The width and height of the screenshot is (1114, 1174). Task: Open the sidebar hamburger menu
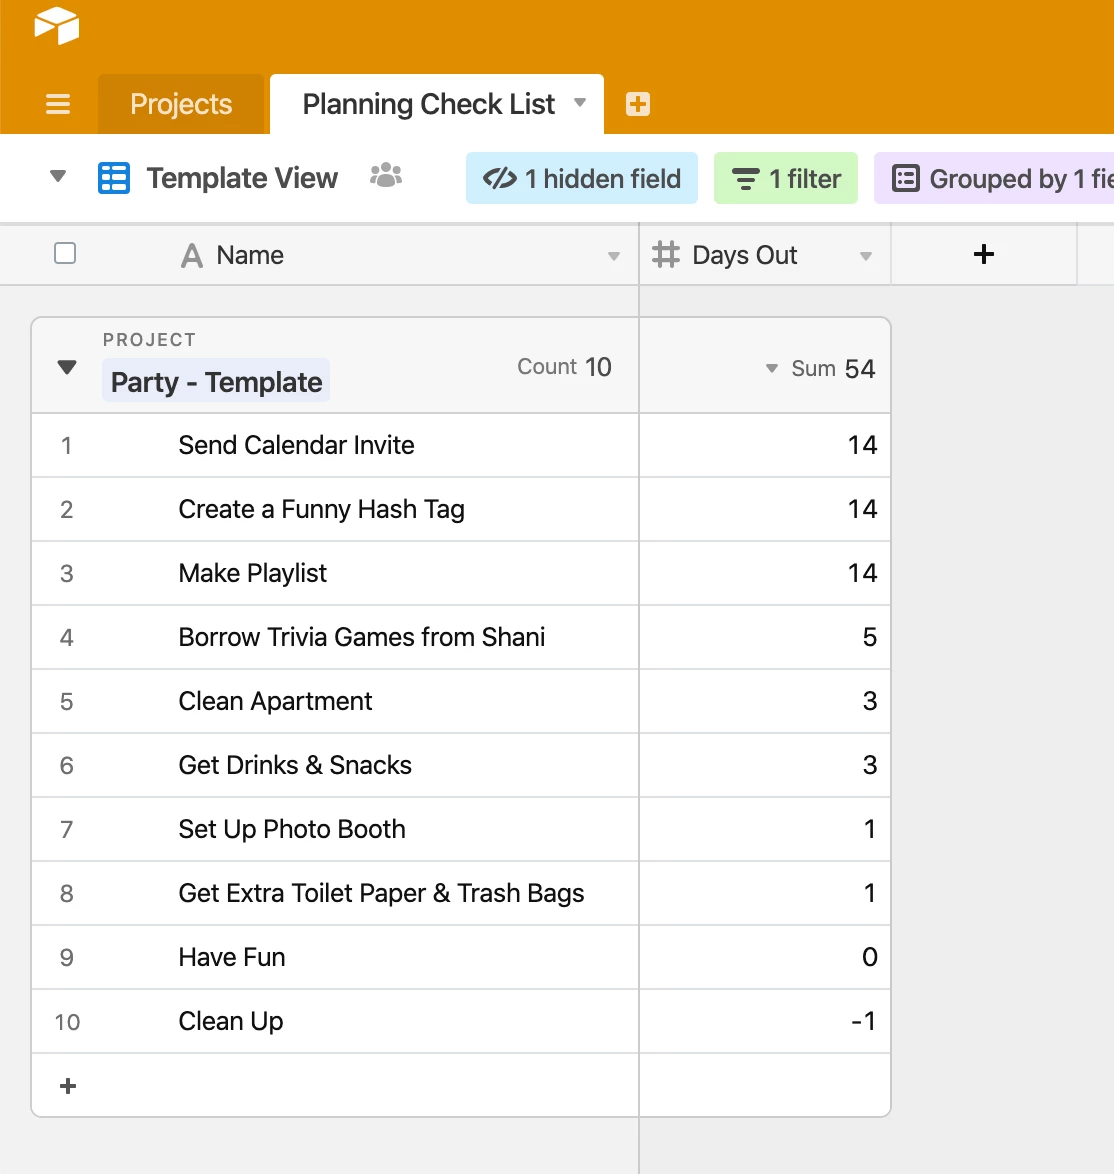tap(58, 103)
